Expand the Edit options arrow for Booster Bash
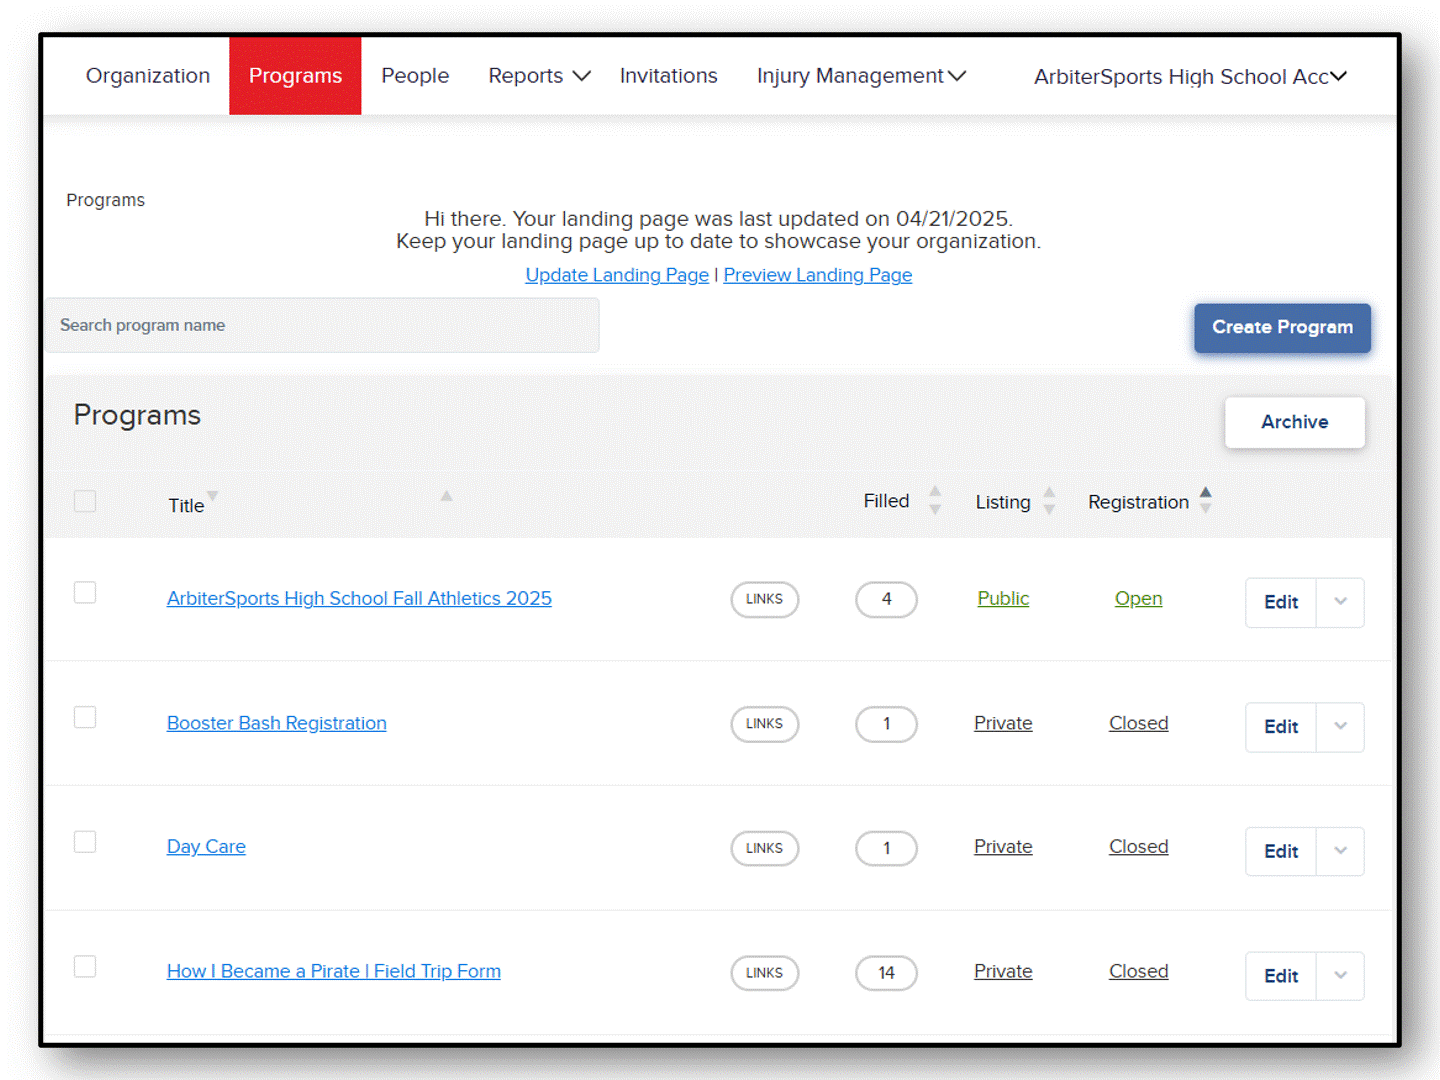Image resolution: width=1440 pixels, height=1080 pixels. point(1341,727)
